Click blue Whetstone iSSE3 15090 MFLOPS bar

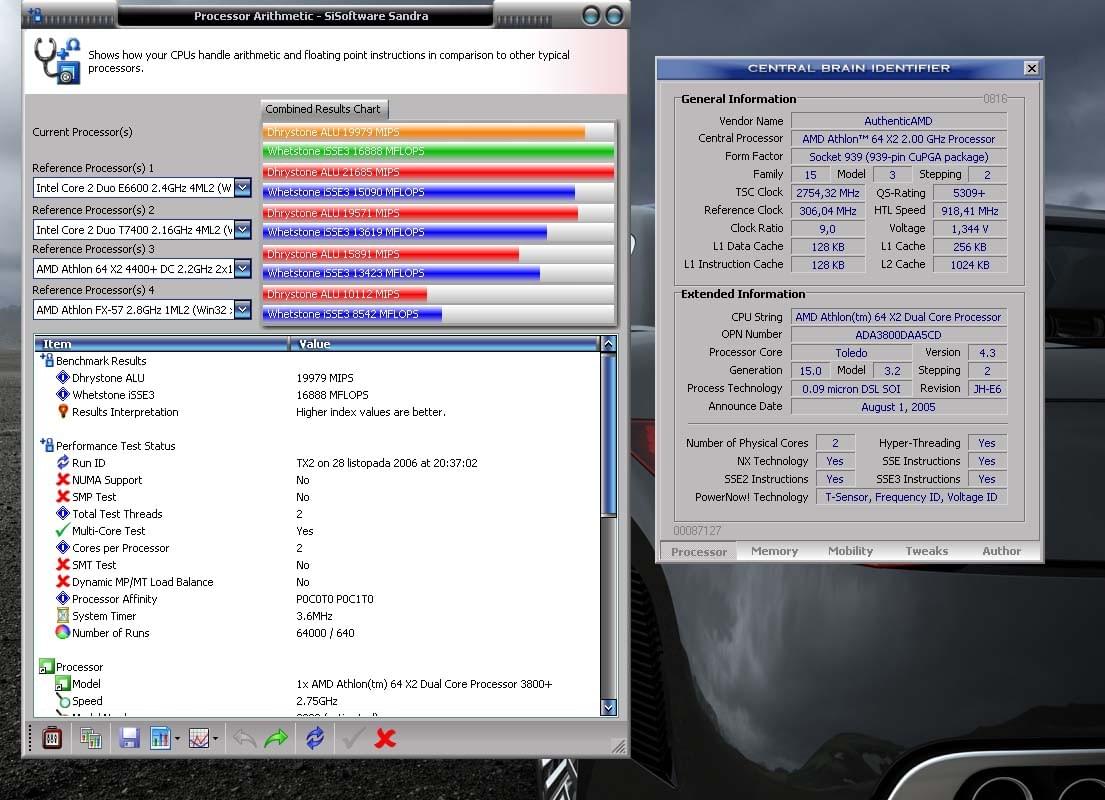(419, 192)
